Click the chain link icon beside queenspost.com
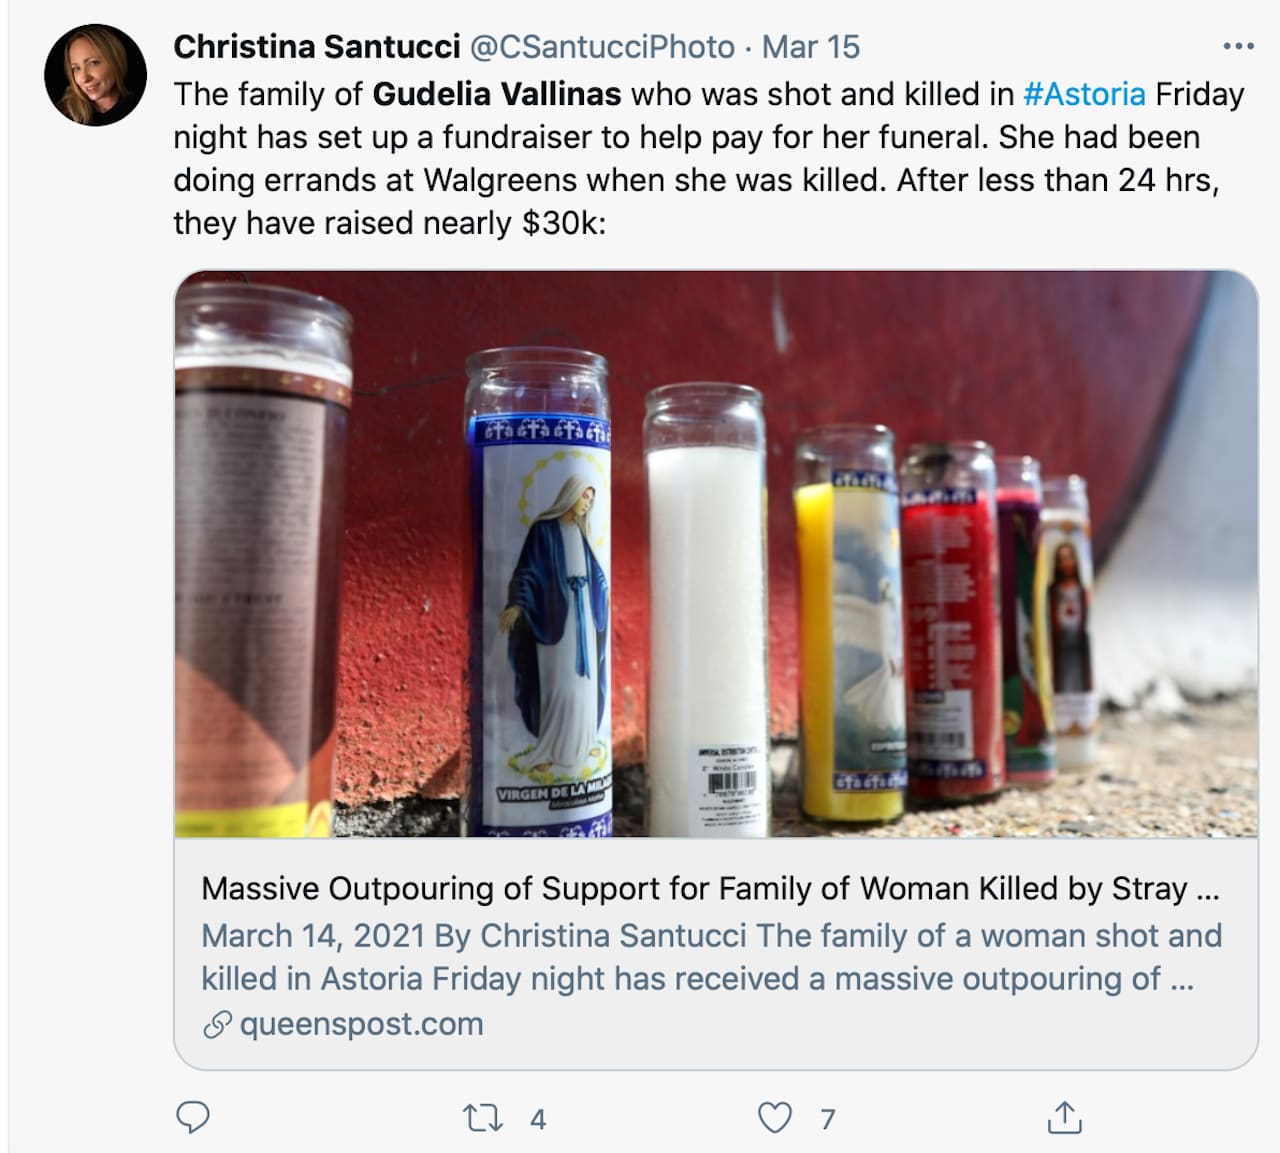1280x1153 pixels. (217, 1025)
